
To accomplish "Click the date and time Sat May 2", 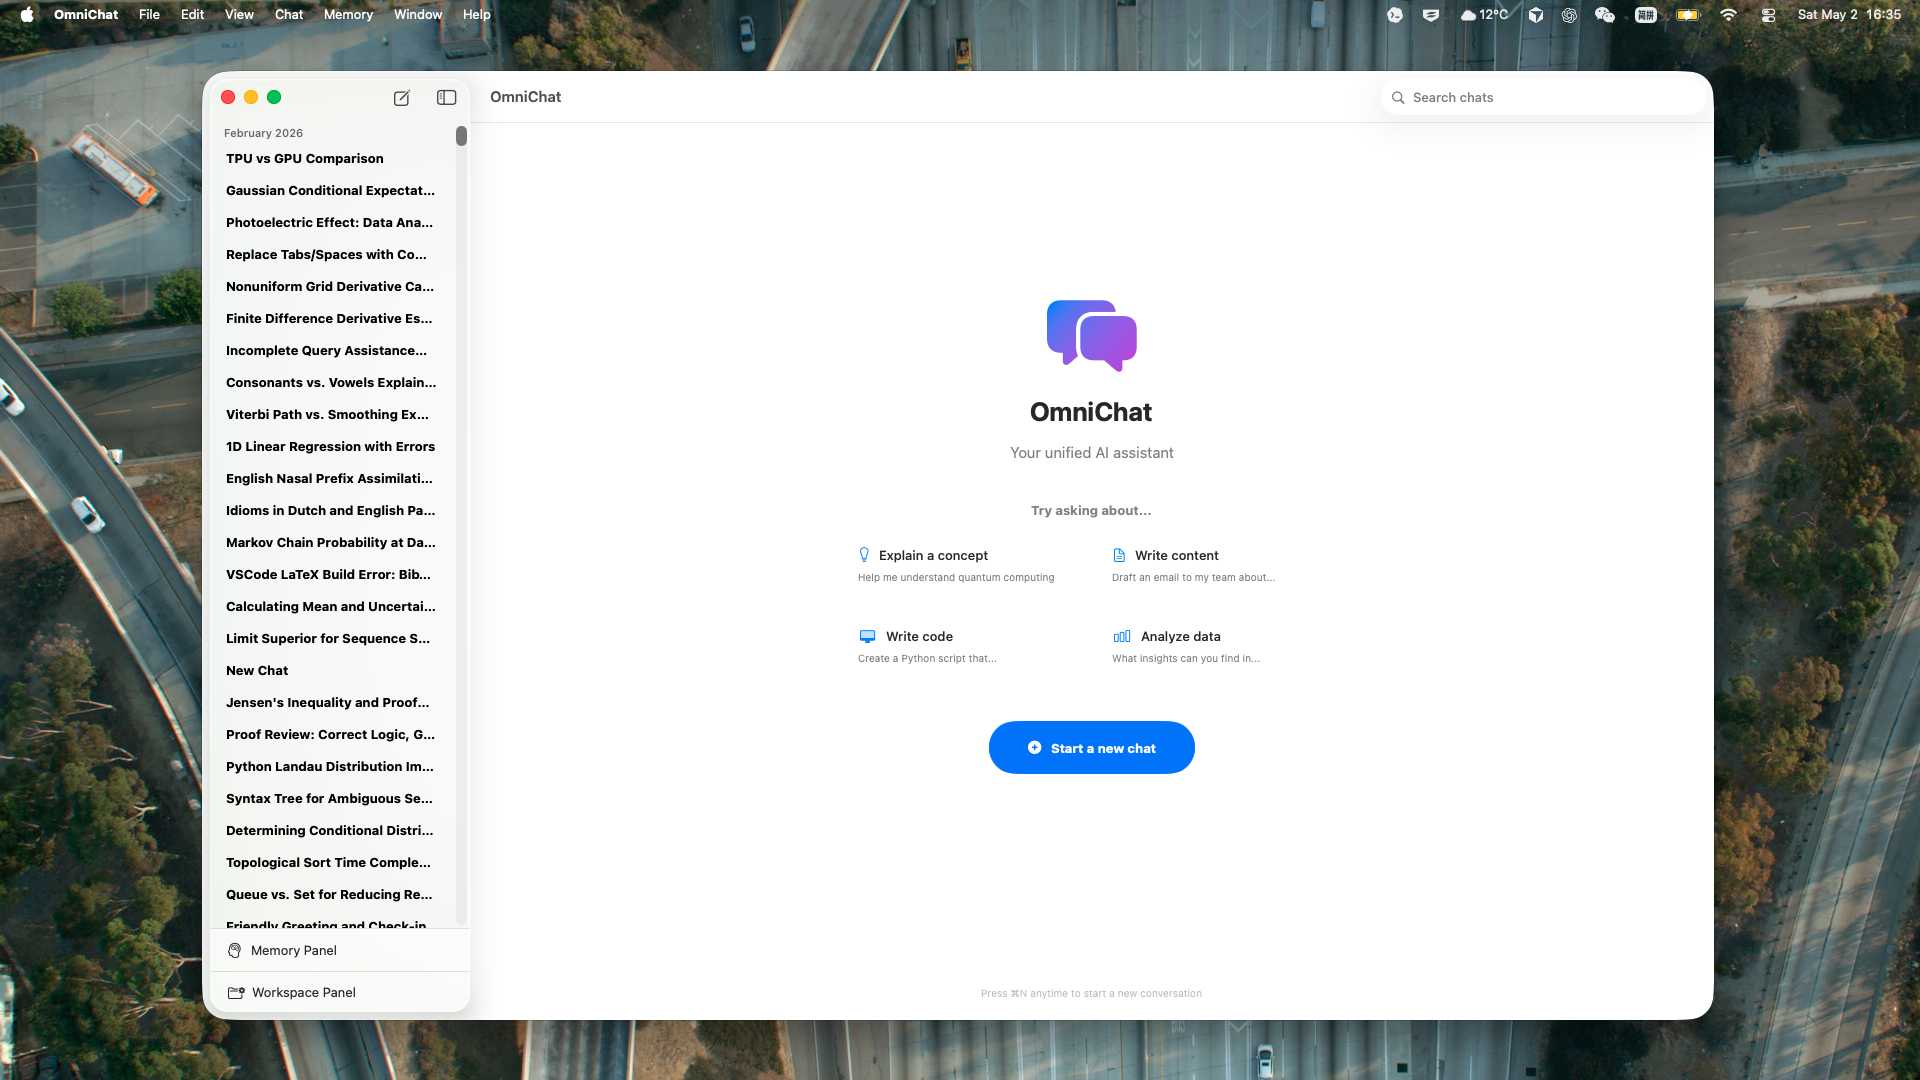I will point(1849,15).
